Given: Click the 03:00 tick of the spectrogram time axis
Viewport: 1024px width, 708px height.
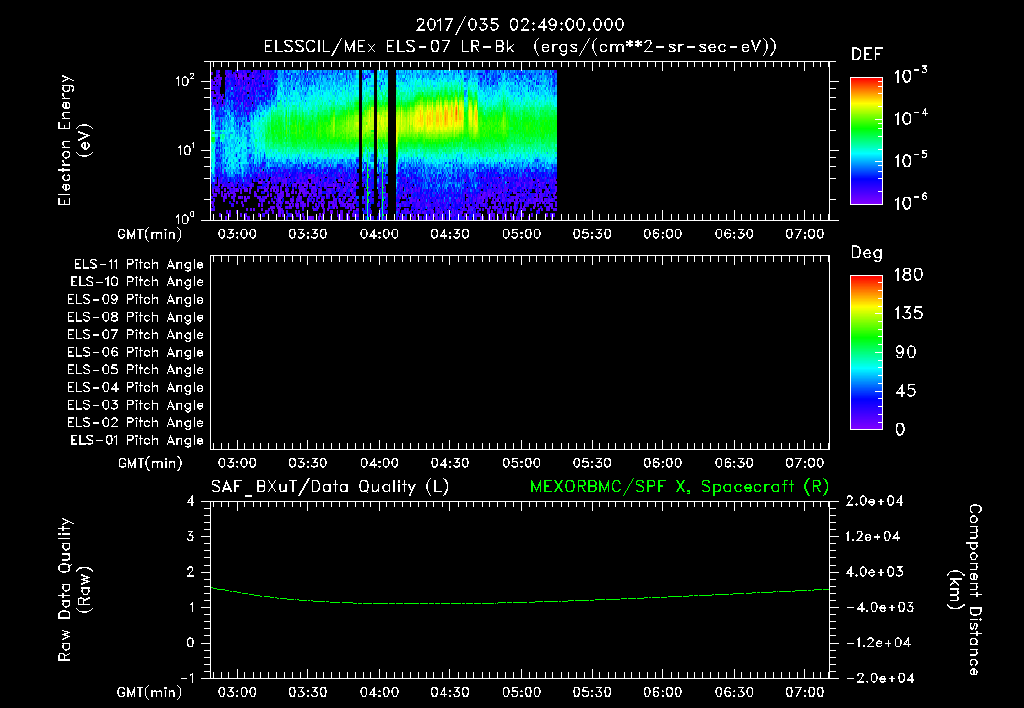Looking at the screenshot, I should tap(236, 234).
